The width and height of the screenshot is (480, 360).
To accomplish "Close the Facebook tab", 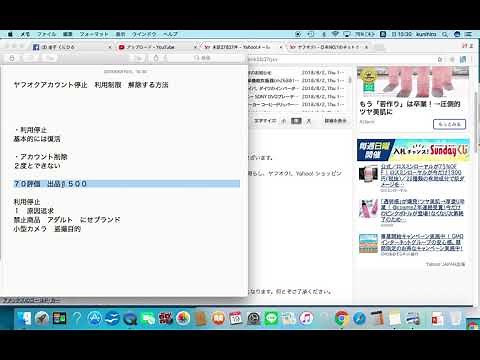I will pyautogui.click(x=110, y=47).
